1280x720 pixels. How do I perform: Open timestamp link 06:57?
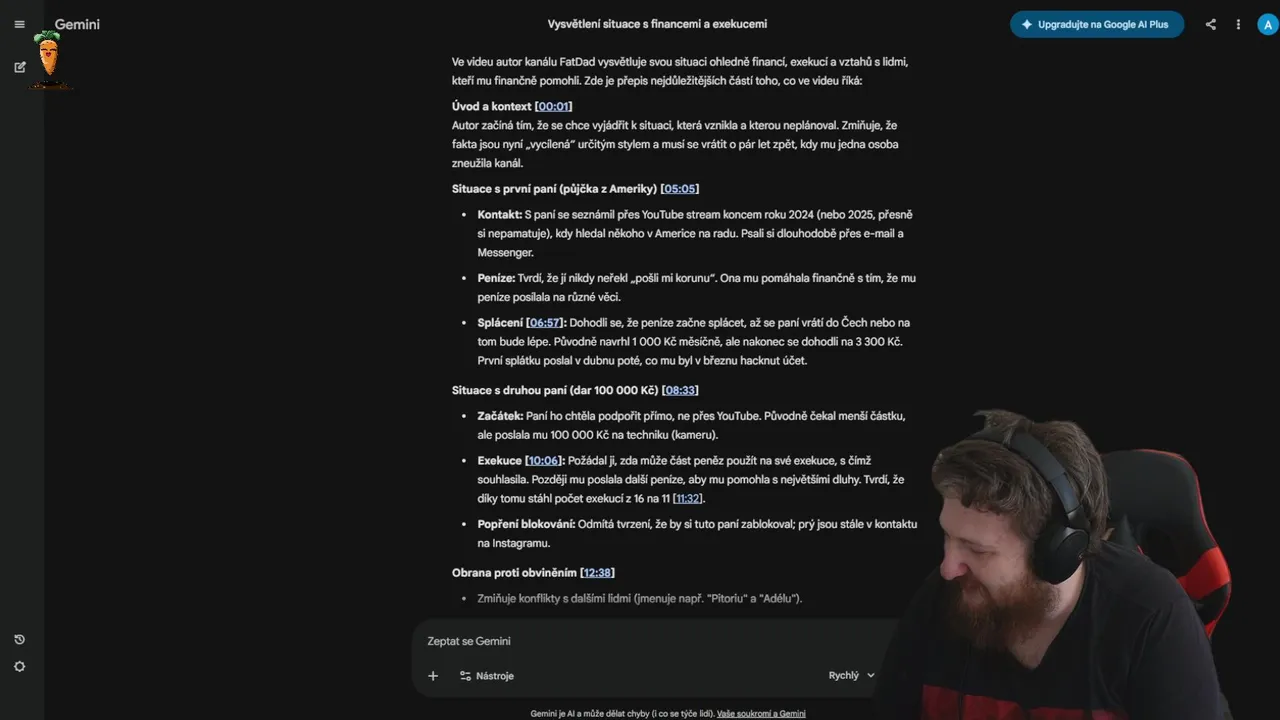pyautogui.click(x=545, y=323)
